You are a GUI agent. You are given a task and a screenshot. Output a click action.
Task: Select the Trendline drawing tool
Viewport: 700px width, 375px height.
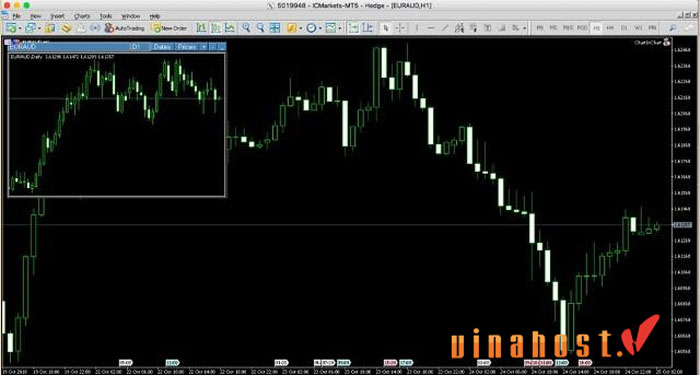pos(445,28)
